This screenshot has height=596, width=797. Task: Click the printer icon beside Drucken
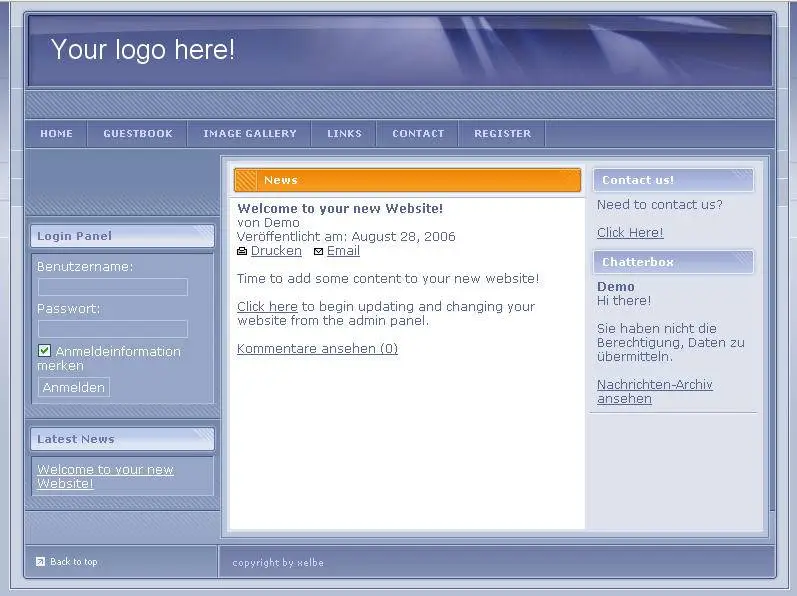(242, 251)
